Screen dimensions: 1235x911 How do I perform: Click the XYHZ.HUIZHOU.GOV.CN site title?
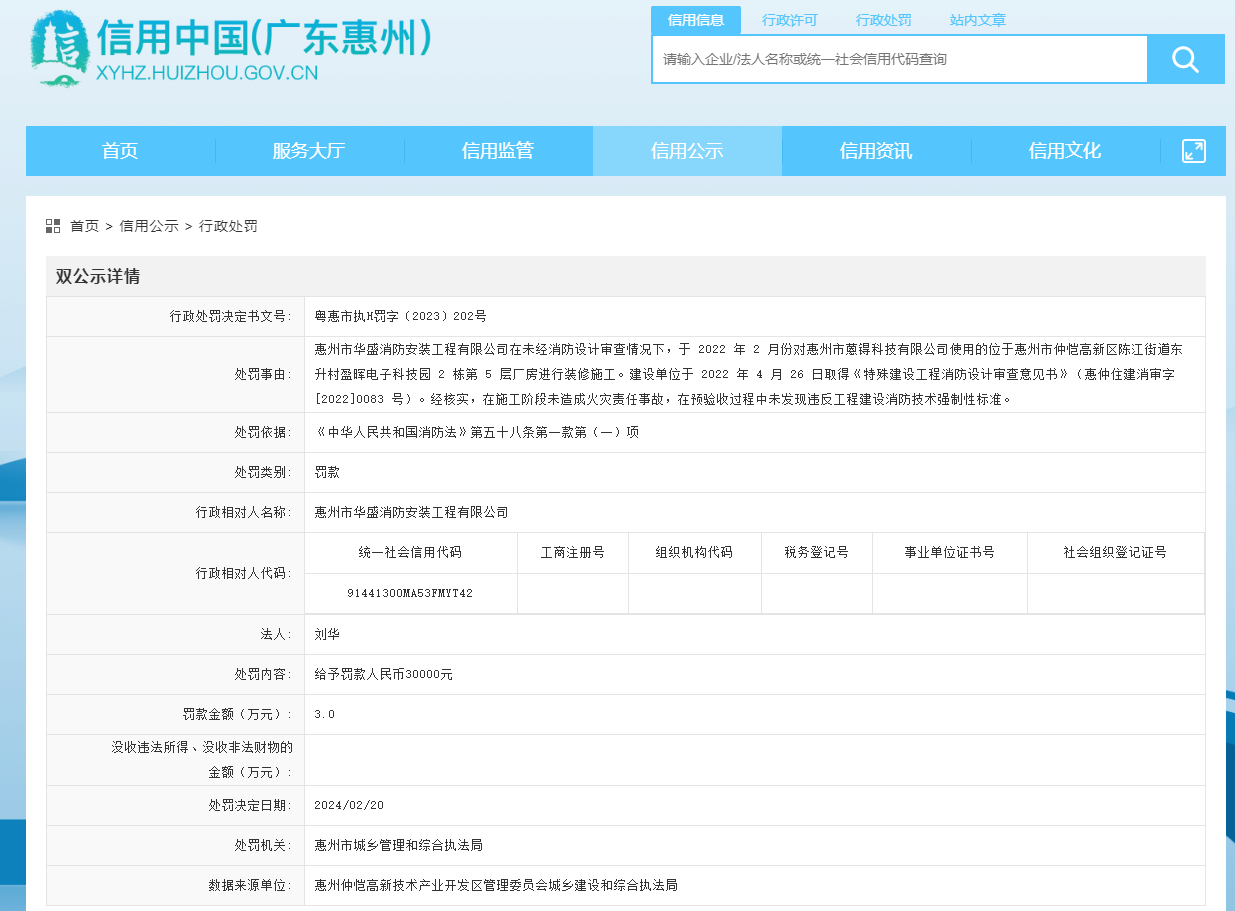(x=207, y=73)
